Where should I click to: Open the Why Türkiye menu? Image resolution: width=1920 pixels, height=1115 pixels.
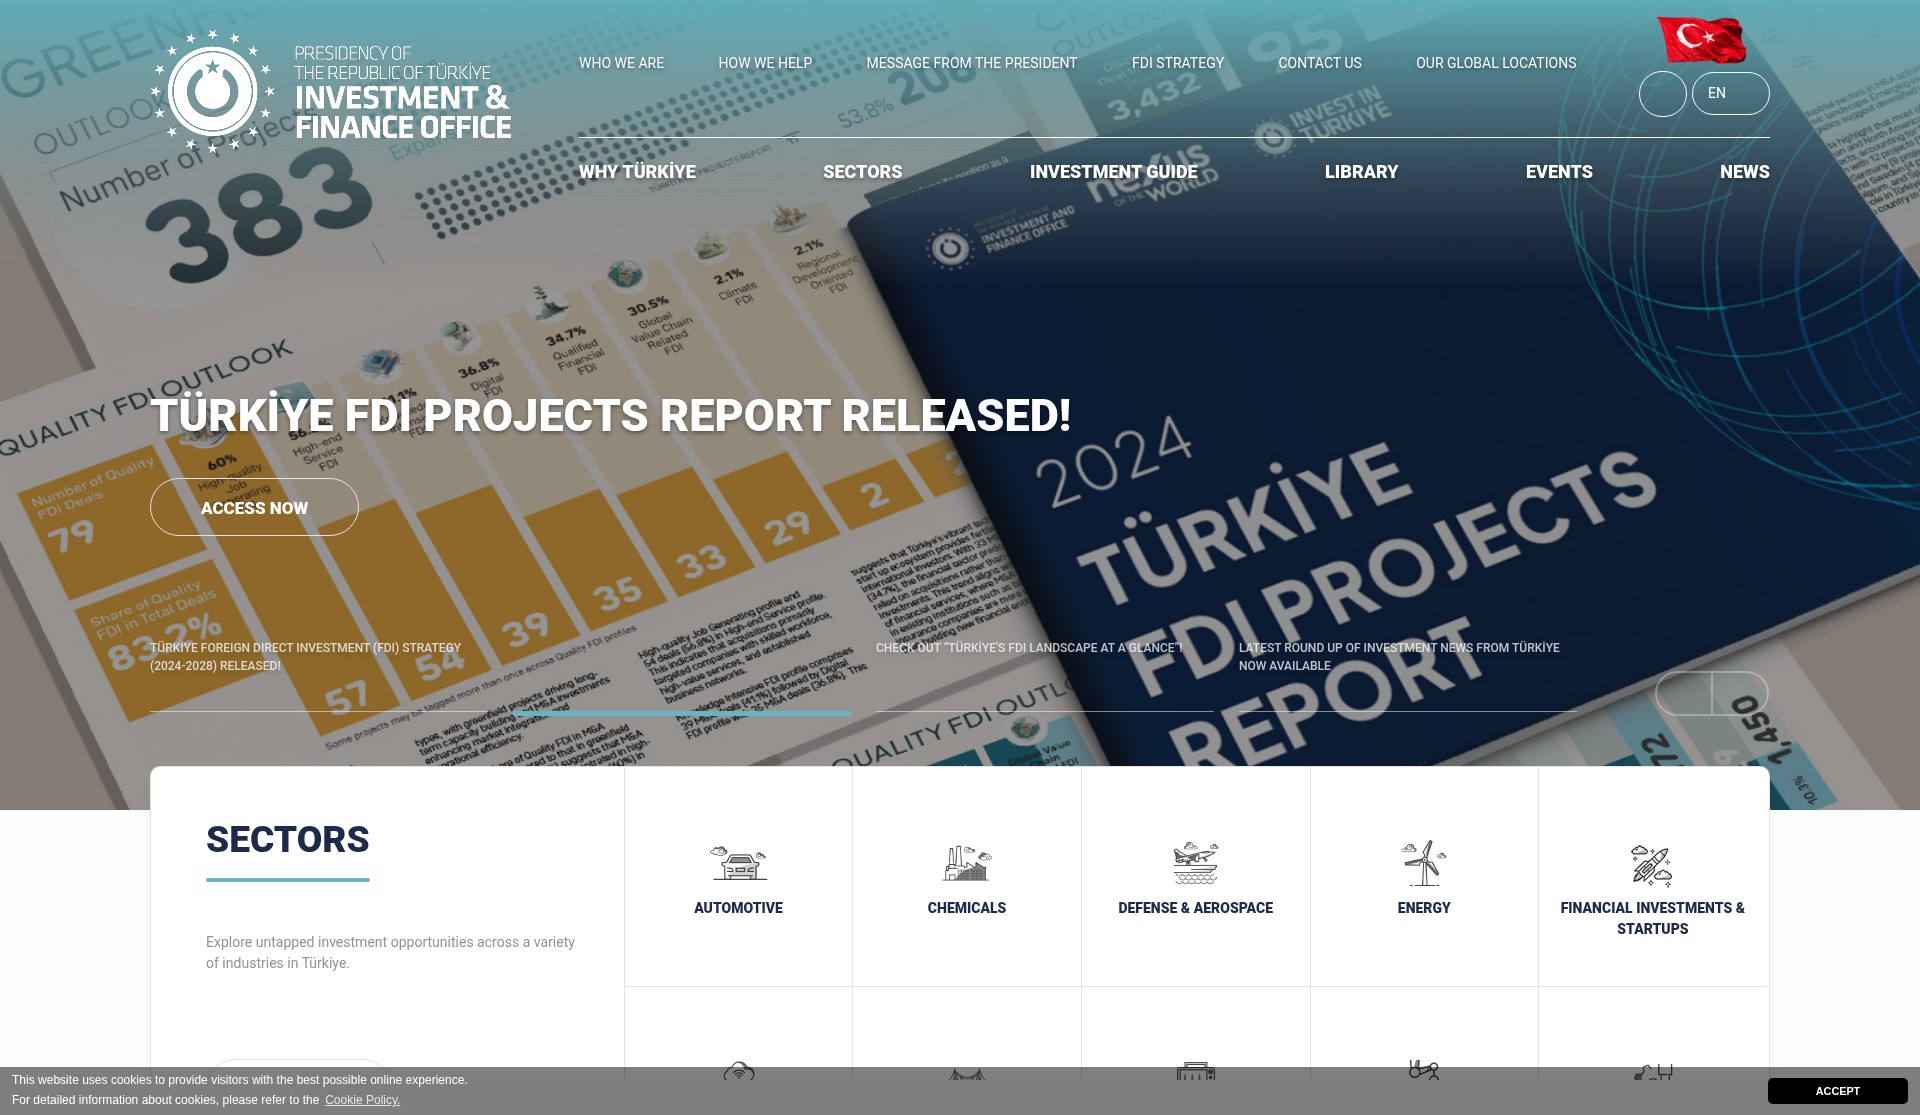(637, 172)
